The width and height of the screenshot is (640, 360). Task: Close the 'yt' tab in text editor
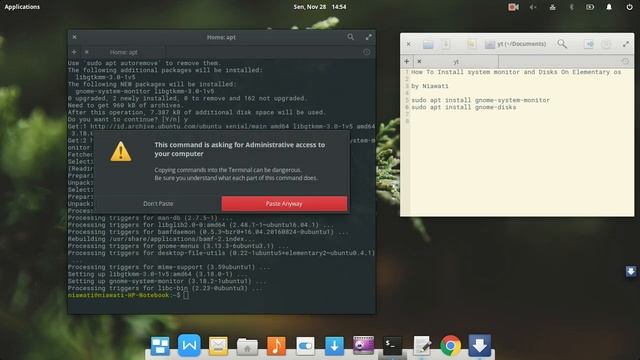(419, 61)
